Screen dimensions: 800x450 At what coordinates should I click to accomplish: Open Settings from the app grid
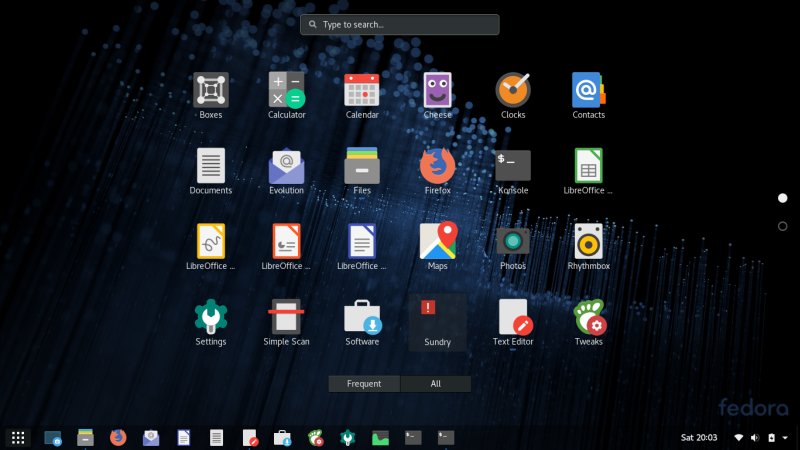[211, 322]
